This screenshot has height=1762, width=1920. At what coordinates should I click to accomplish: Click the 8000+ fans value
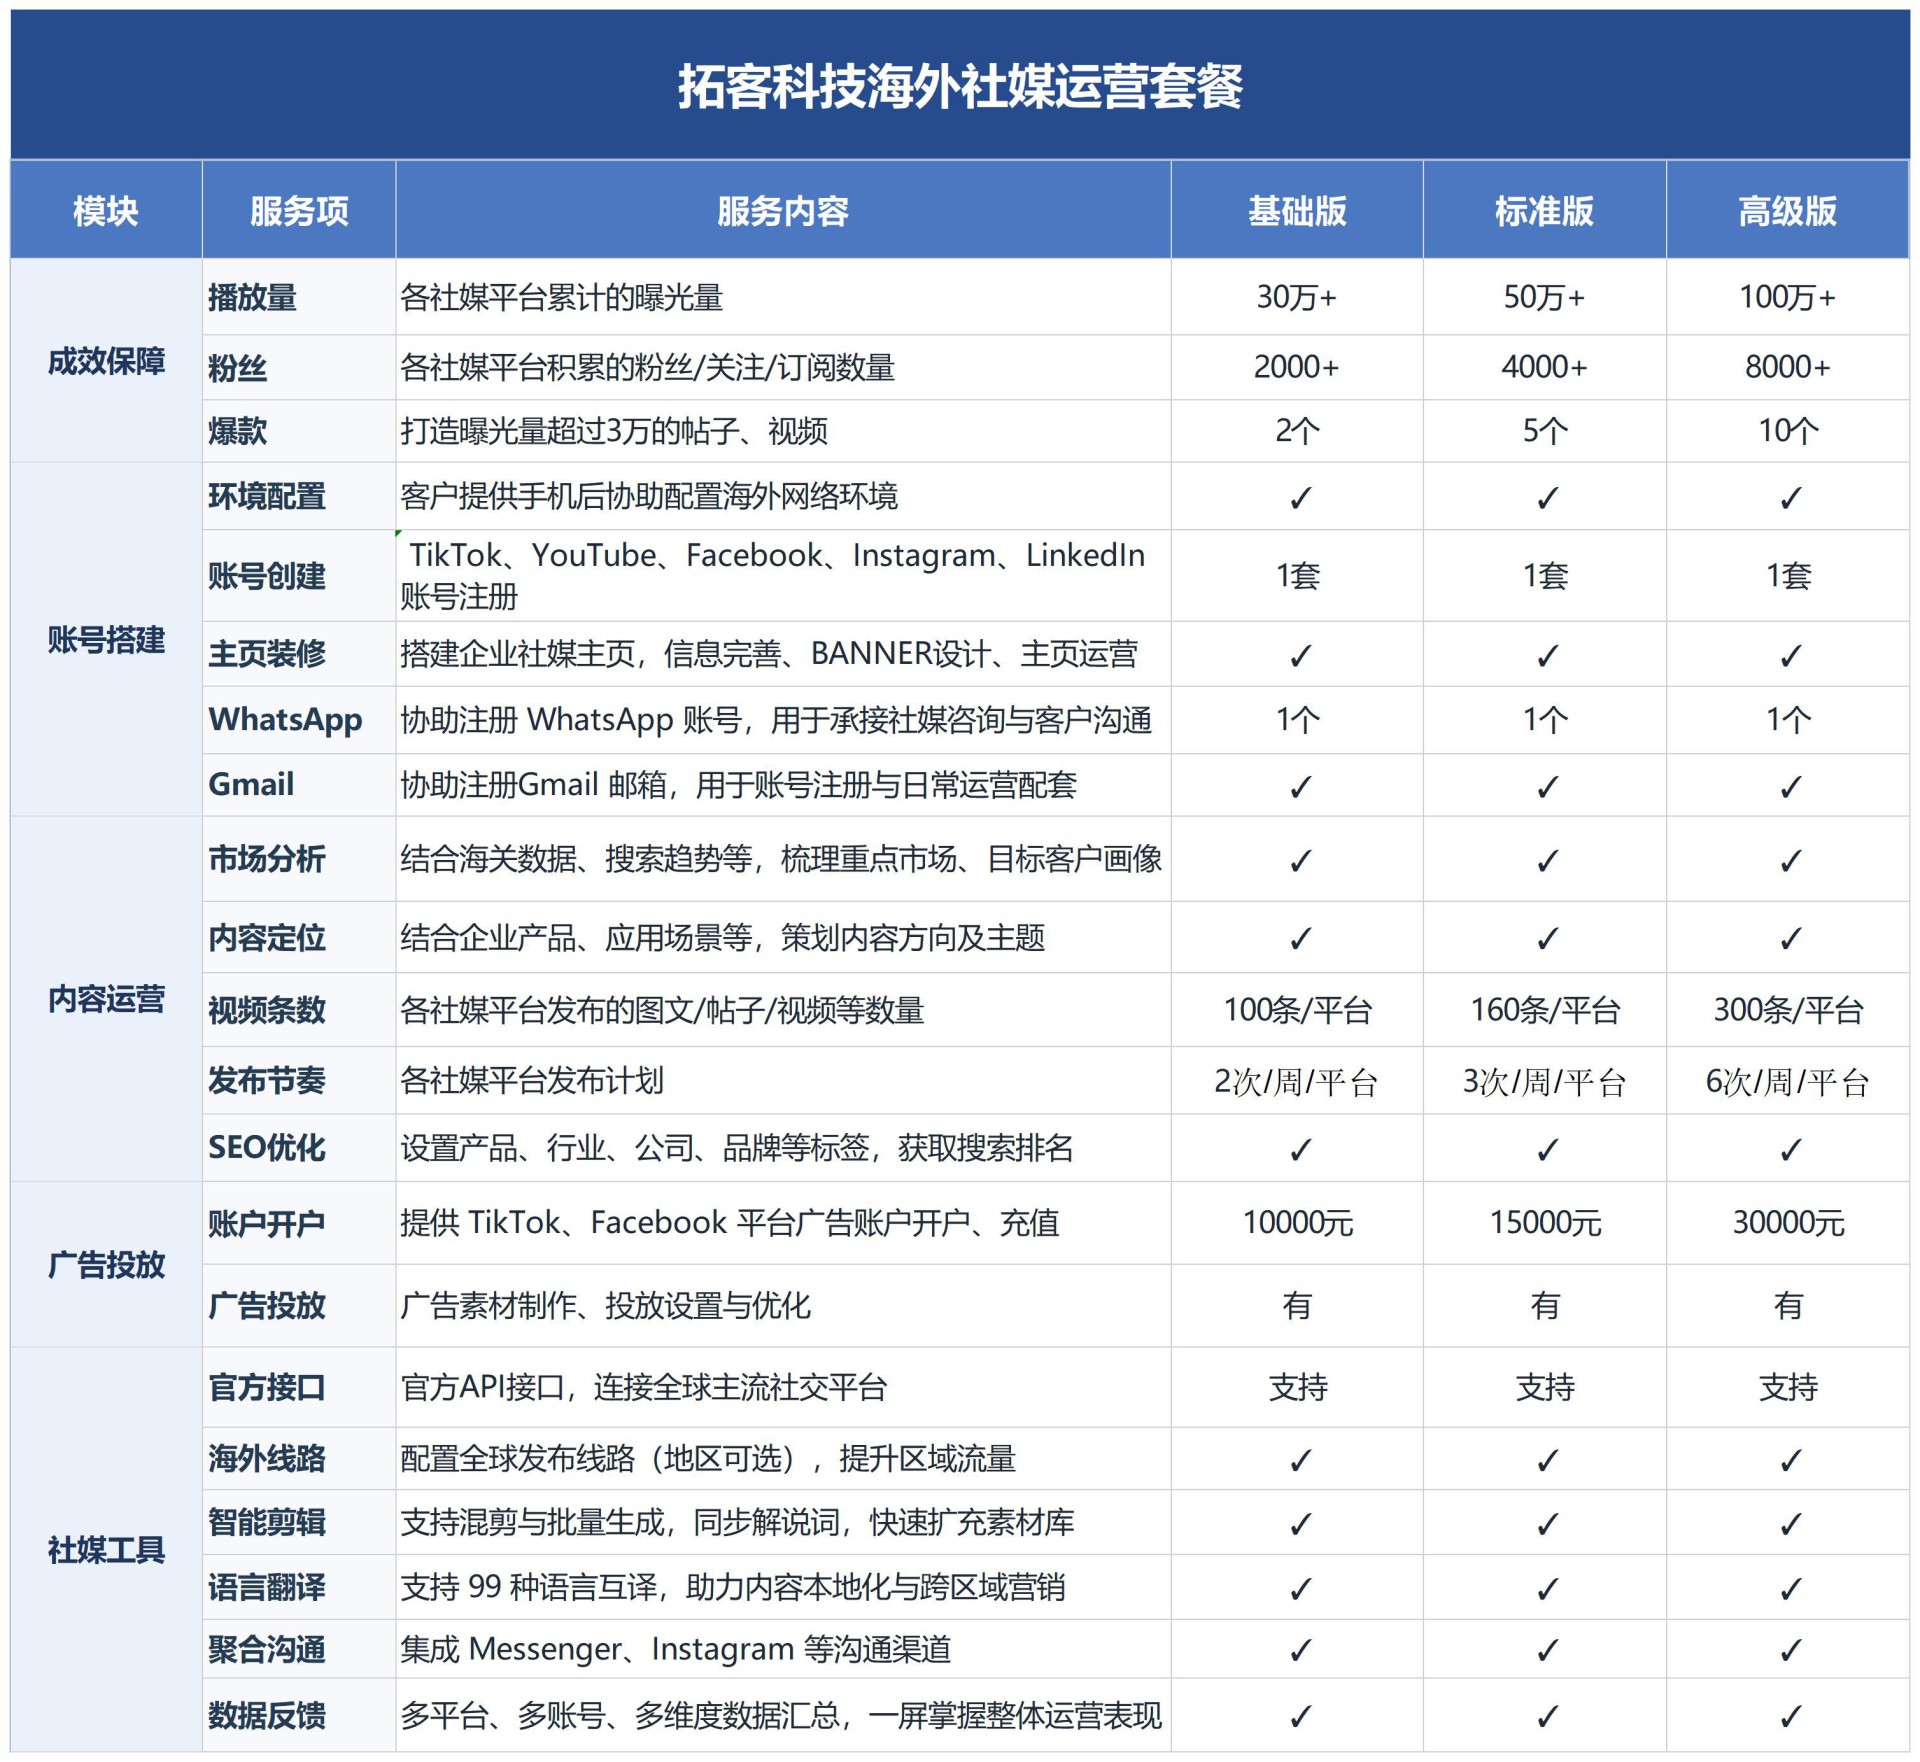click(x=1788, y=368)
